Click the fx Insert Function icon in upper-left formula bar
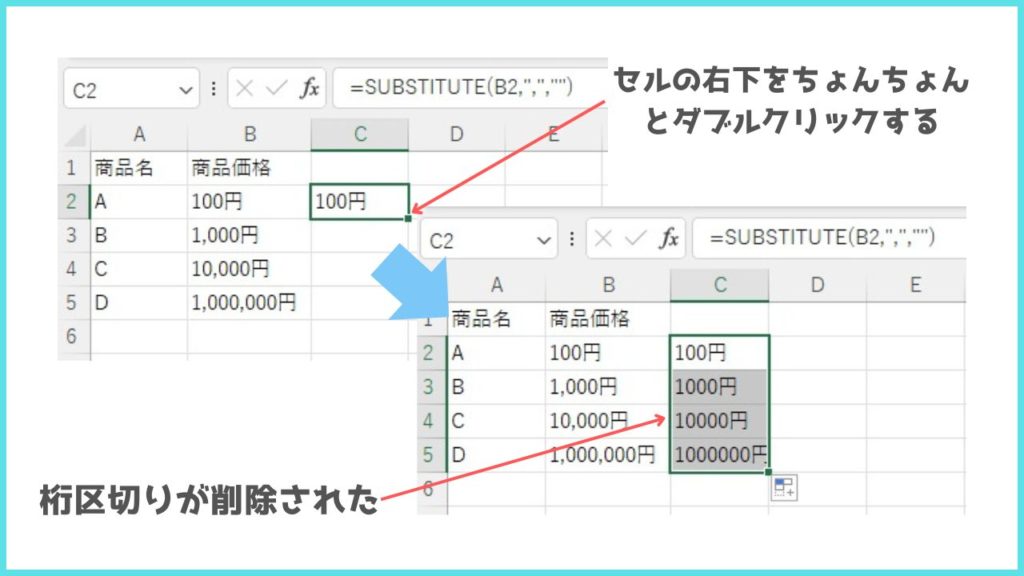This screenshot has height=576, width=1024. pyautogui.click(x=309, y=89)
